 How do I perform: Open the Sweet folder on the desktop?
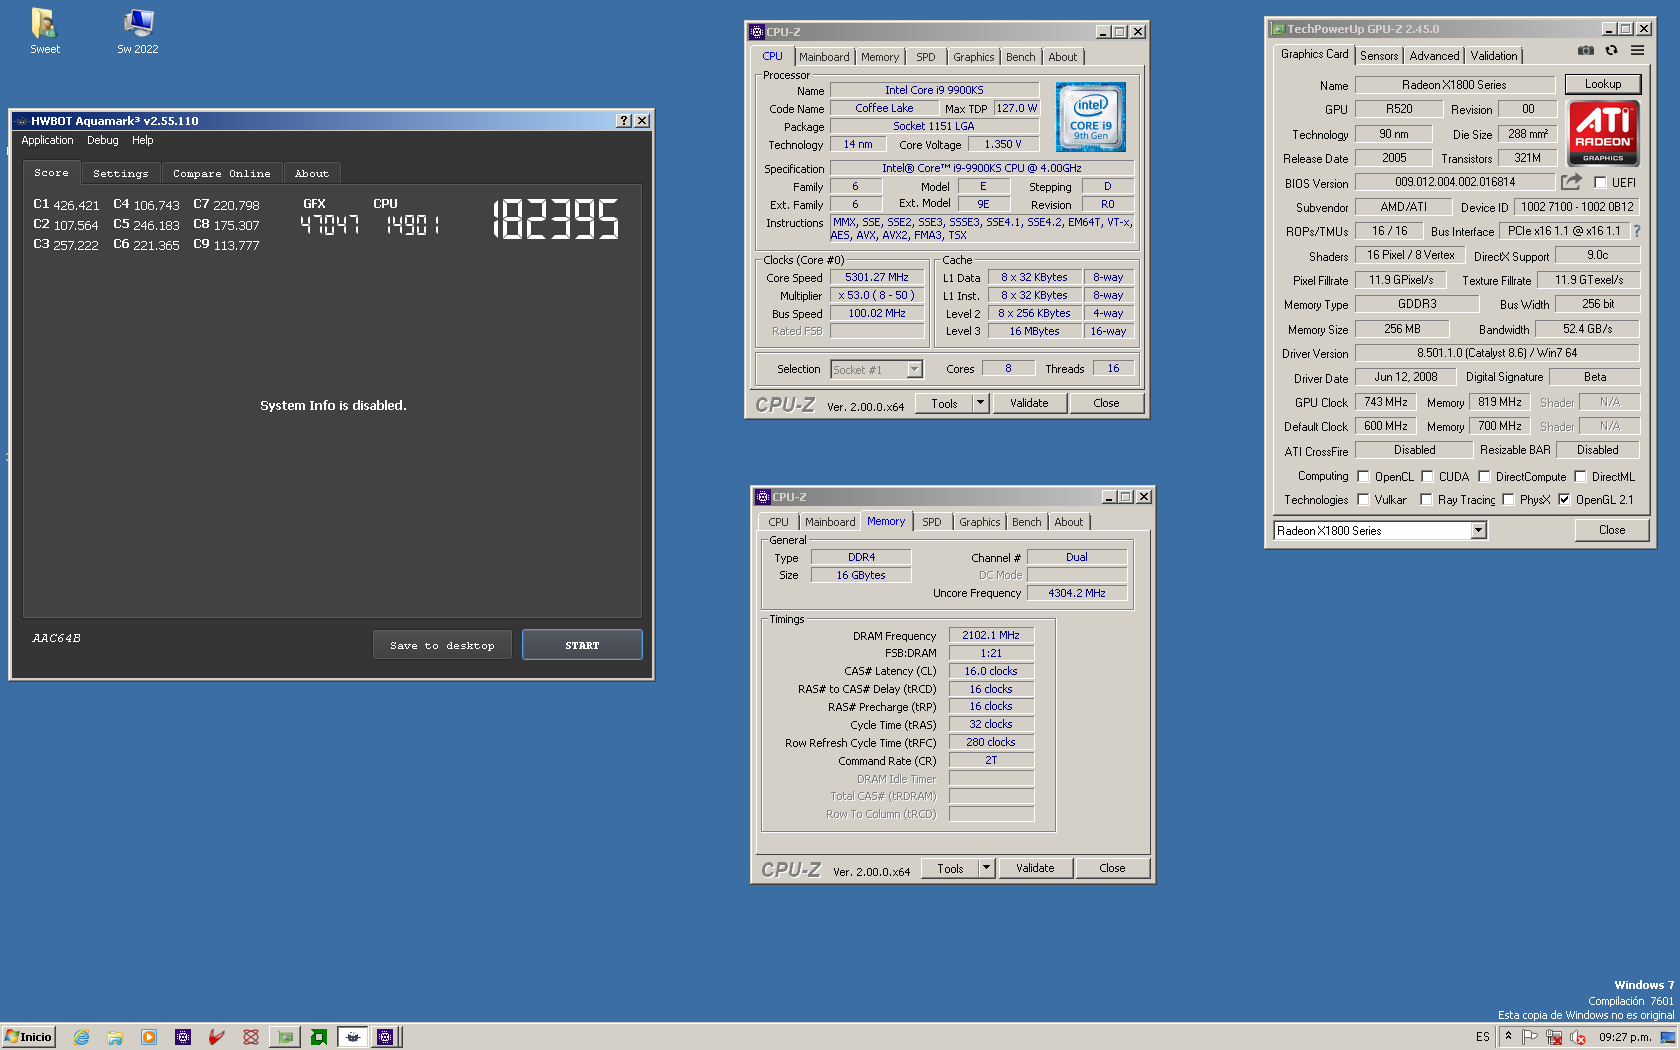pyautogui.click(x=45, y=31)
